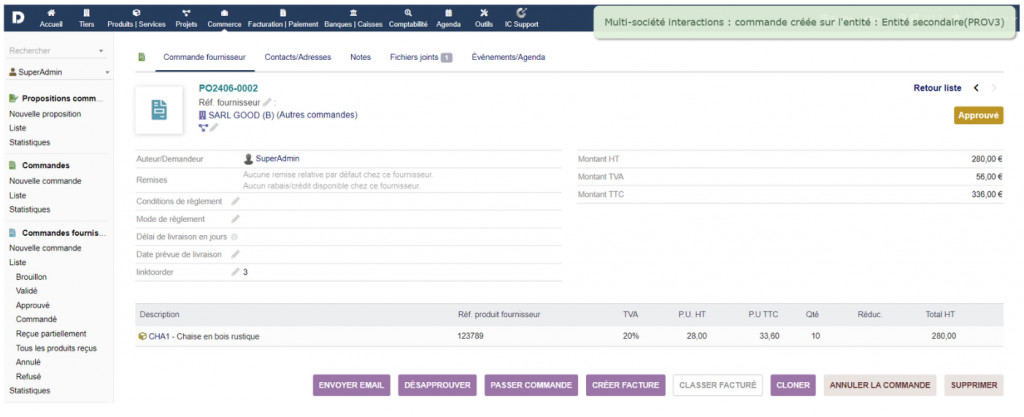1024x417 pixels.
Task: Expand the SuperAdmin user dropdown
Action: [x=57, y=72]
